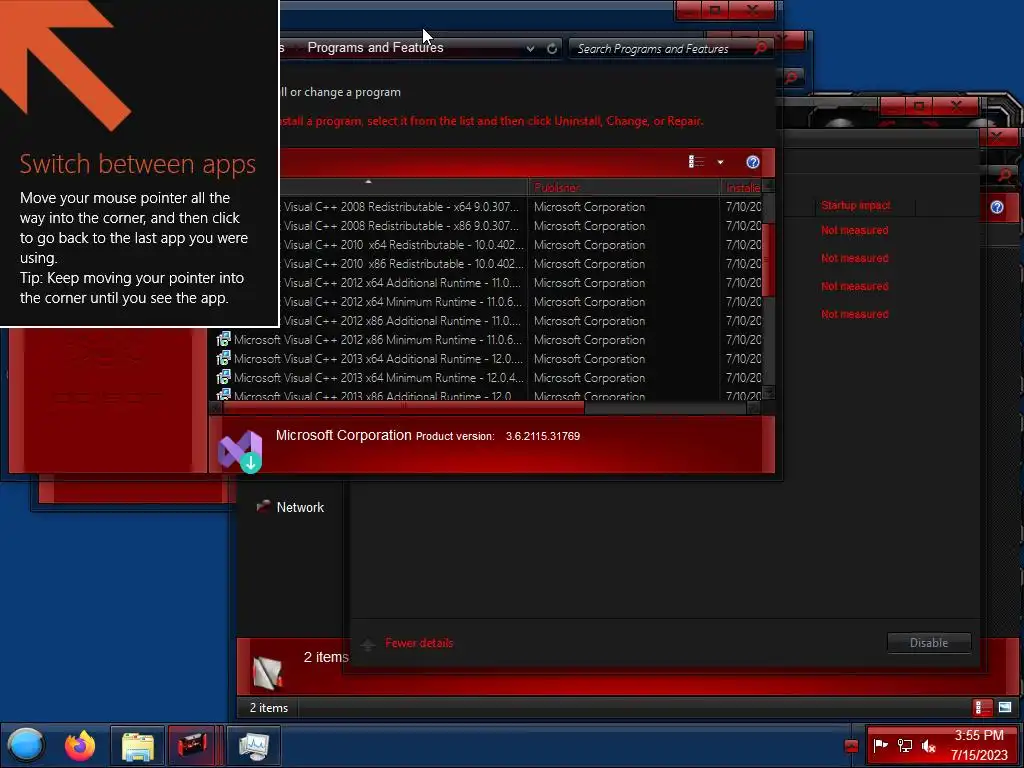
Task: Click Fewer details in Task Manager
Action: click(419, 643)
